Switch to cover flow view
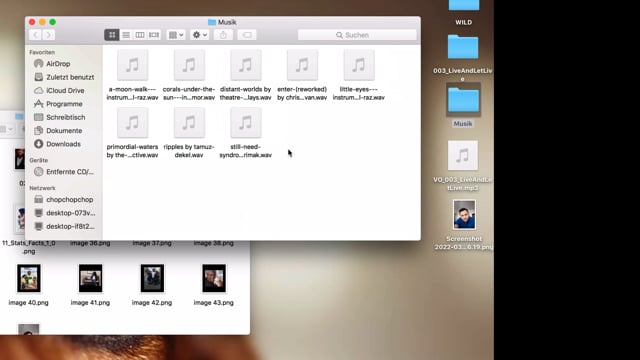Screen dimensions: 640x360 point(154,35)
